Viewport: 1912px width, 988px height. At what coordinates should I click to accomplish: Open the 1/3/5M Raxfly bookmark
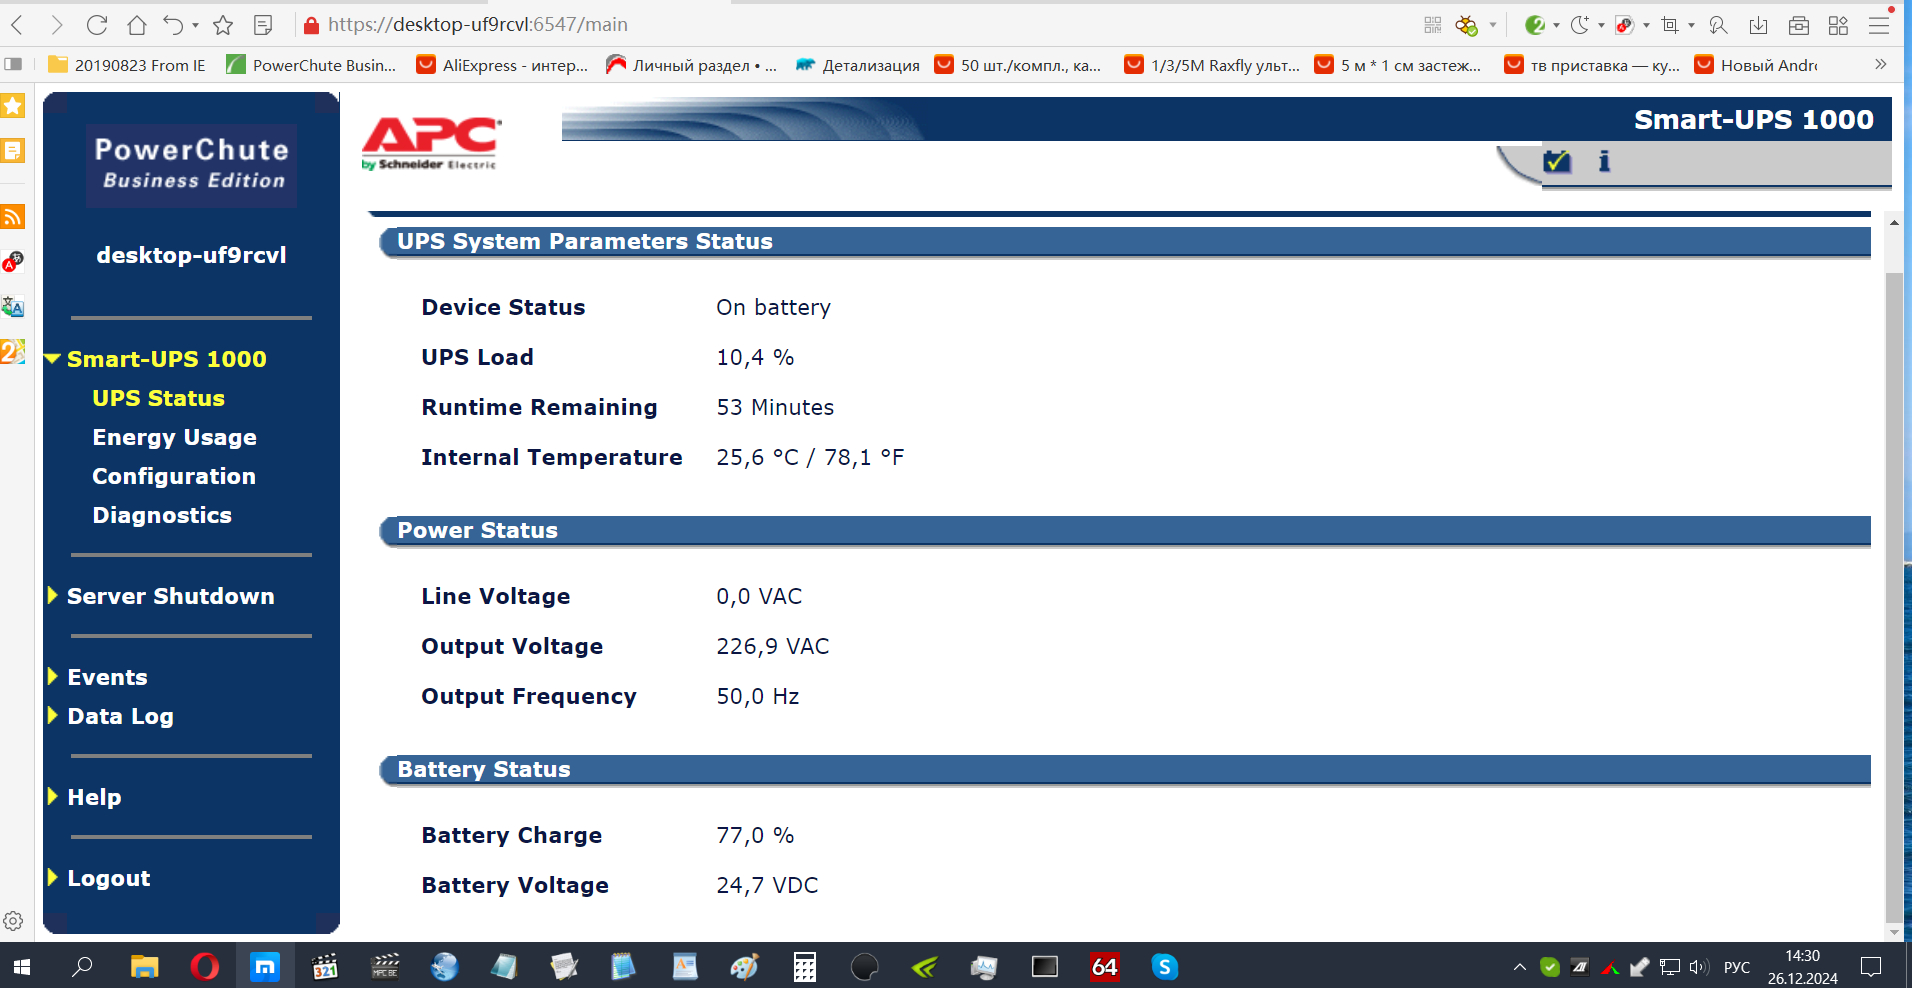(1212, 65)
